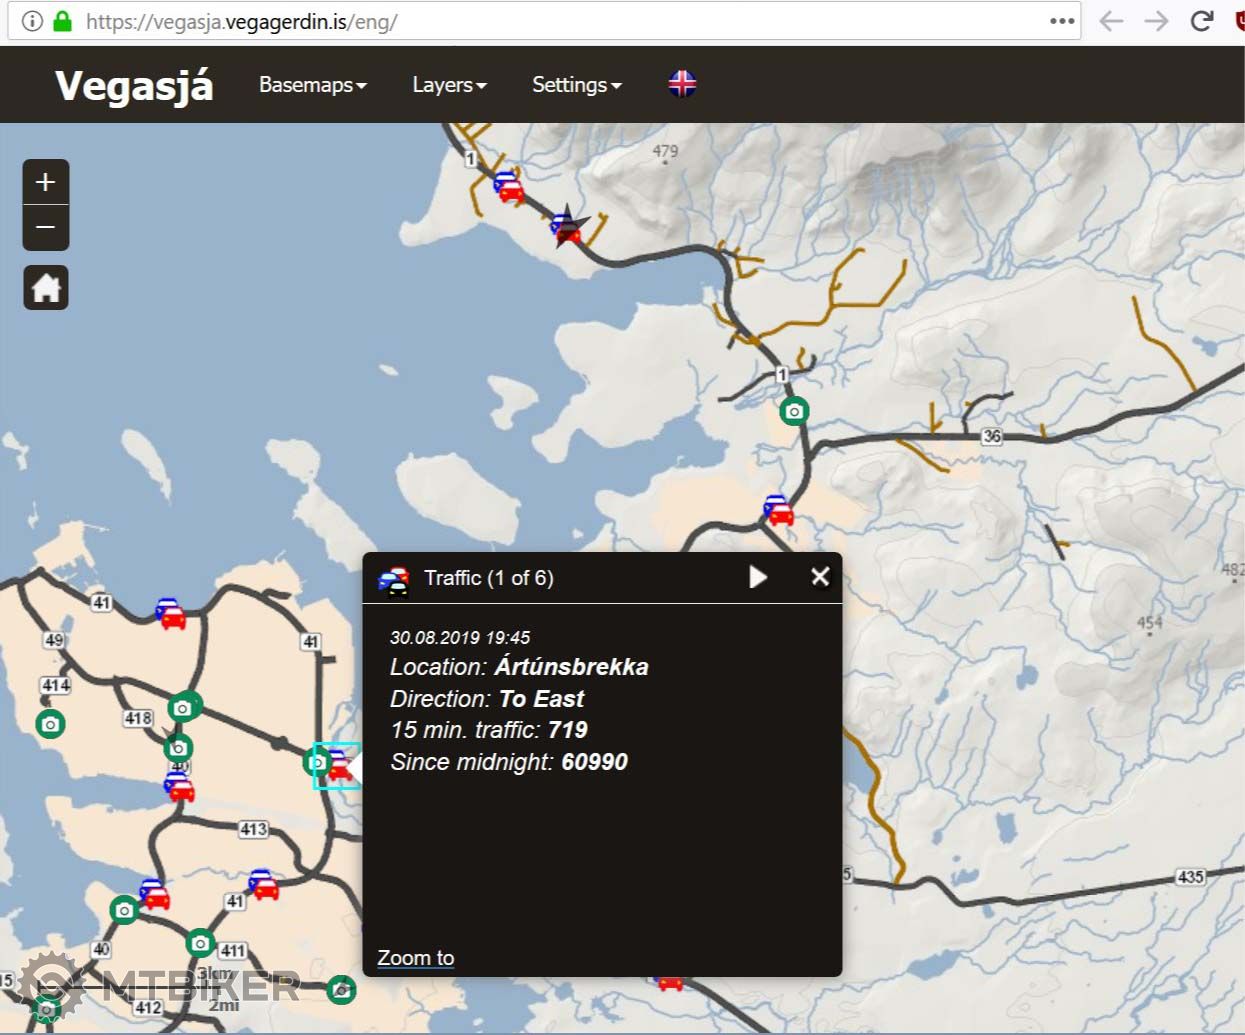Click the zoom in plus button
The height and width of the screenshot is (1035, 1245).
46,182
